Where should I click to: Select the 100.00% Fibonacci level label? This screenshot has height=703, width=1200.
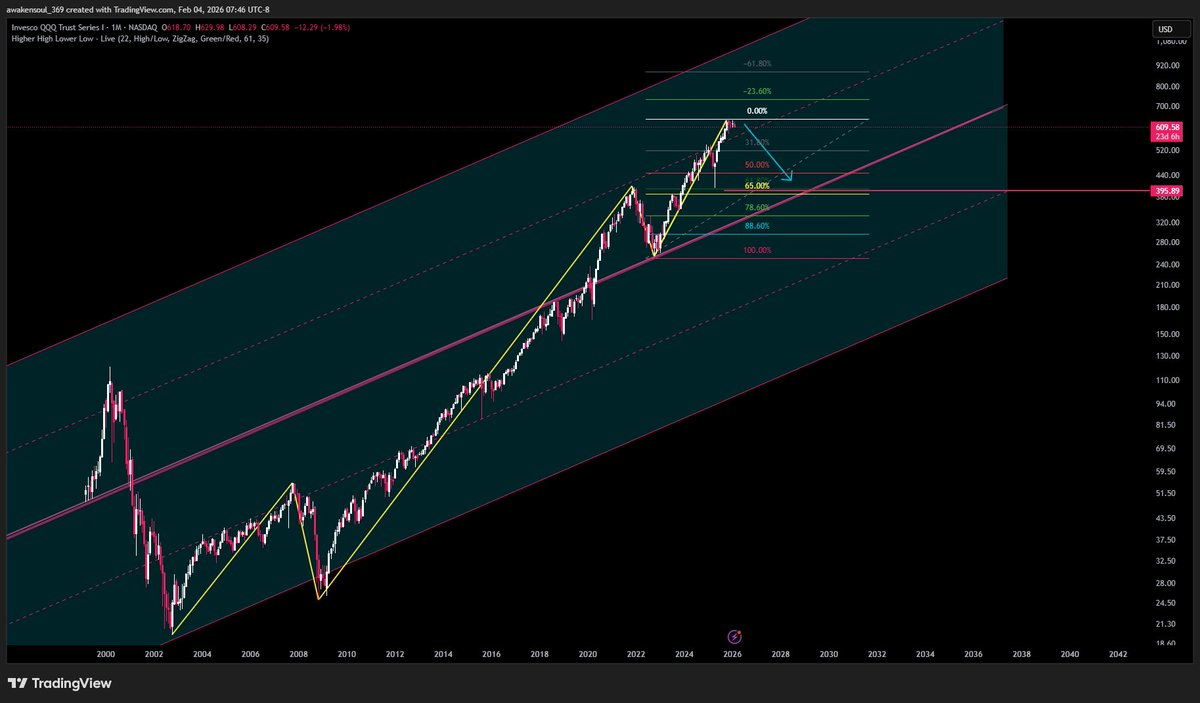point(757,250)
